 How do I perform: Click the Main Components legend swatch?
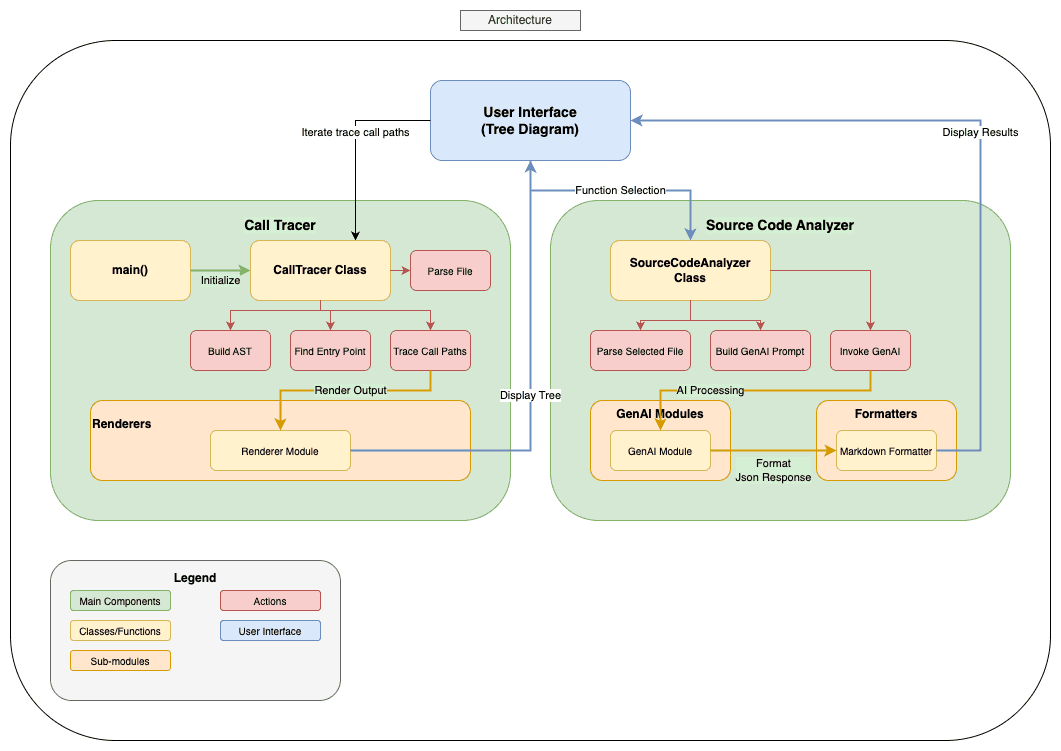120,601
